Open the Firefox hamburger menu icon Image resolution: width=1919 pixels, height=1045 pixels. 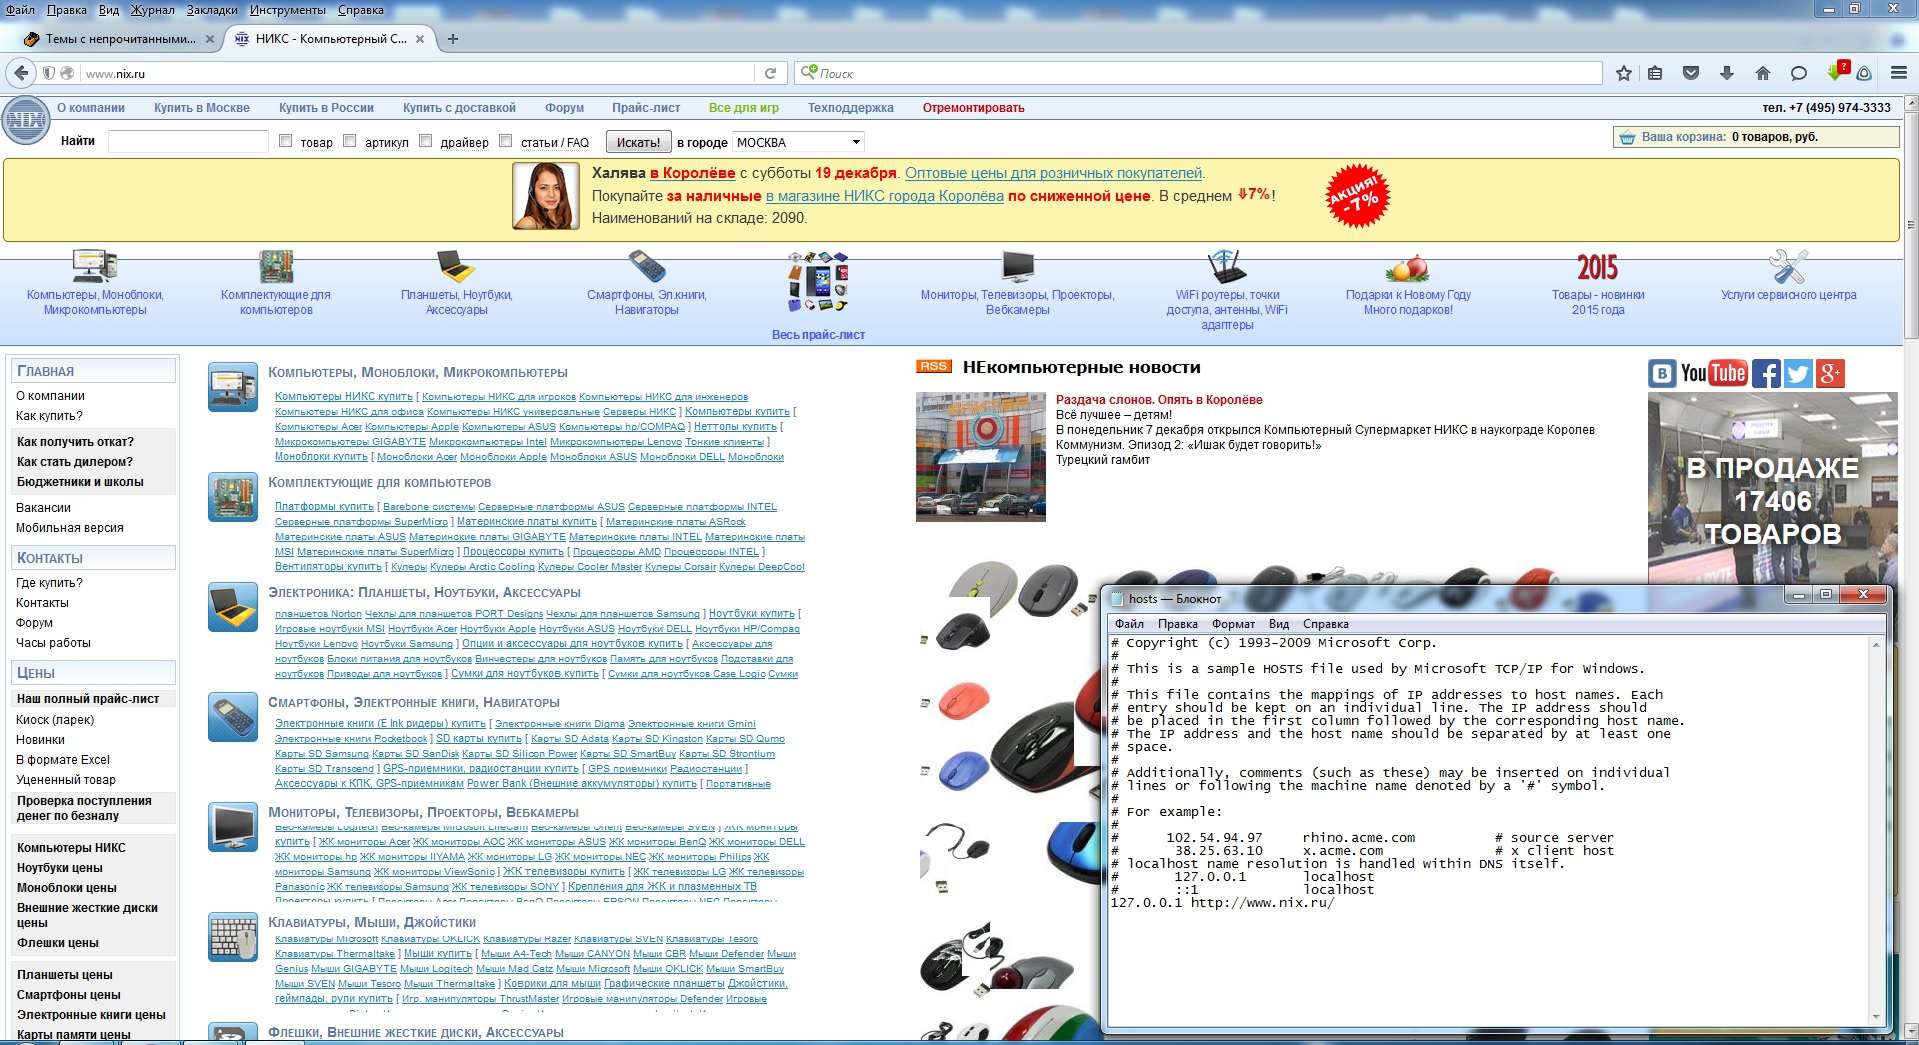[x=1899, y=73]
